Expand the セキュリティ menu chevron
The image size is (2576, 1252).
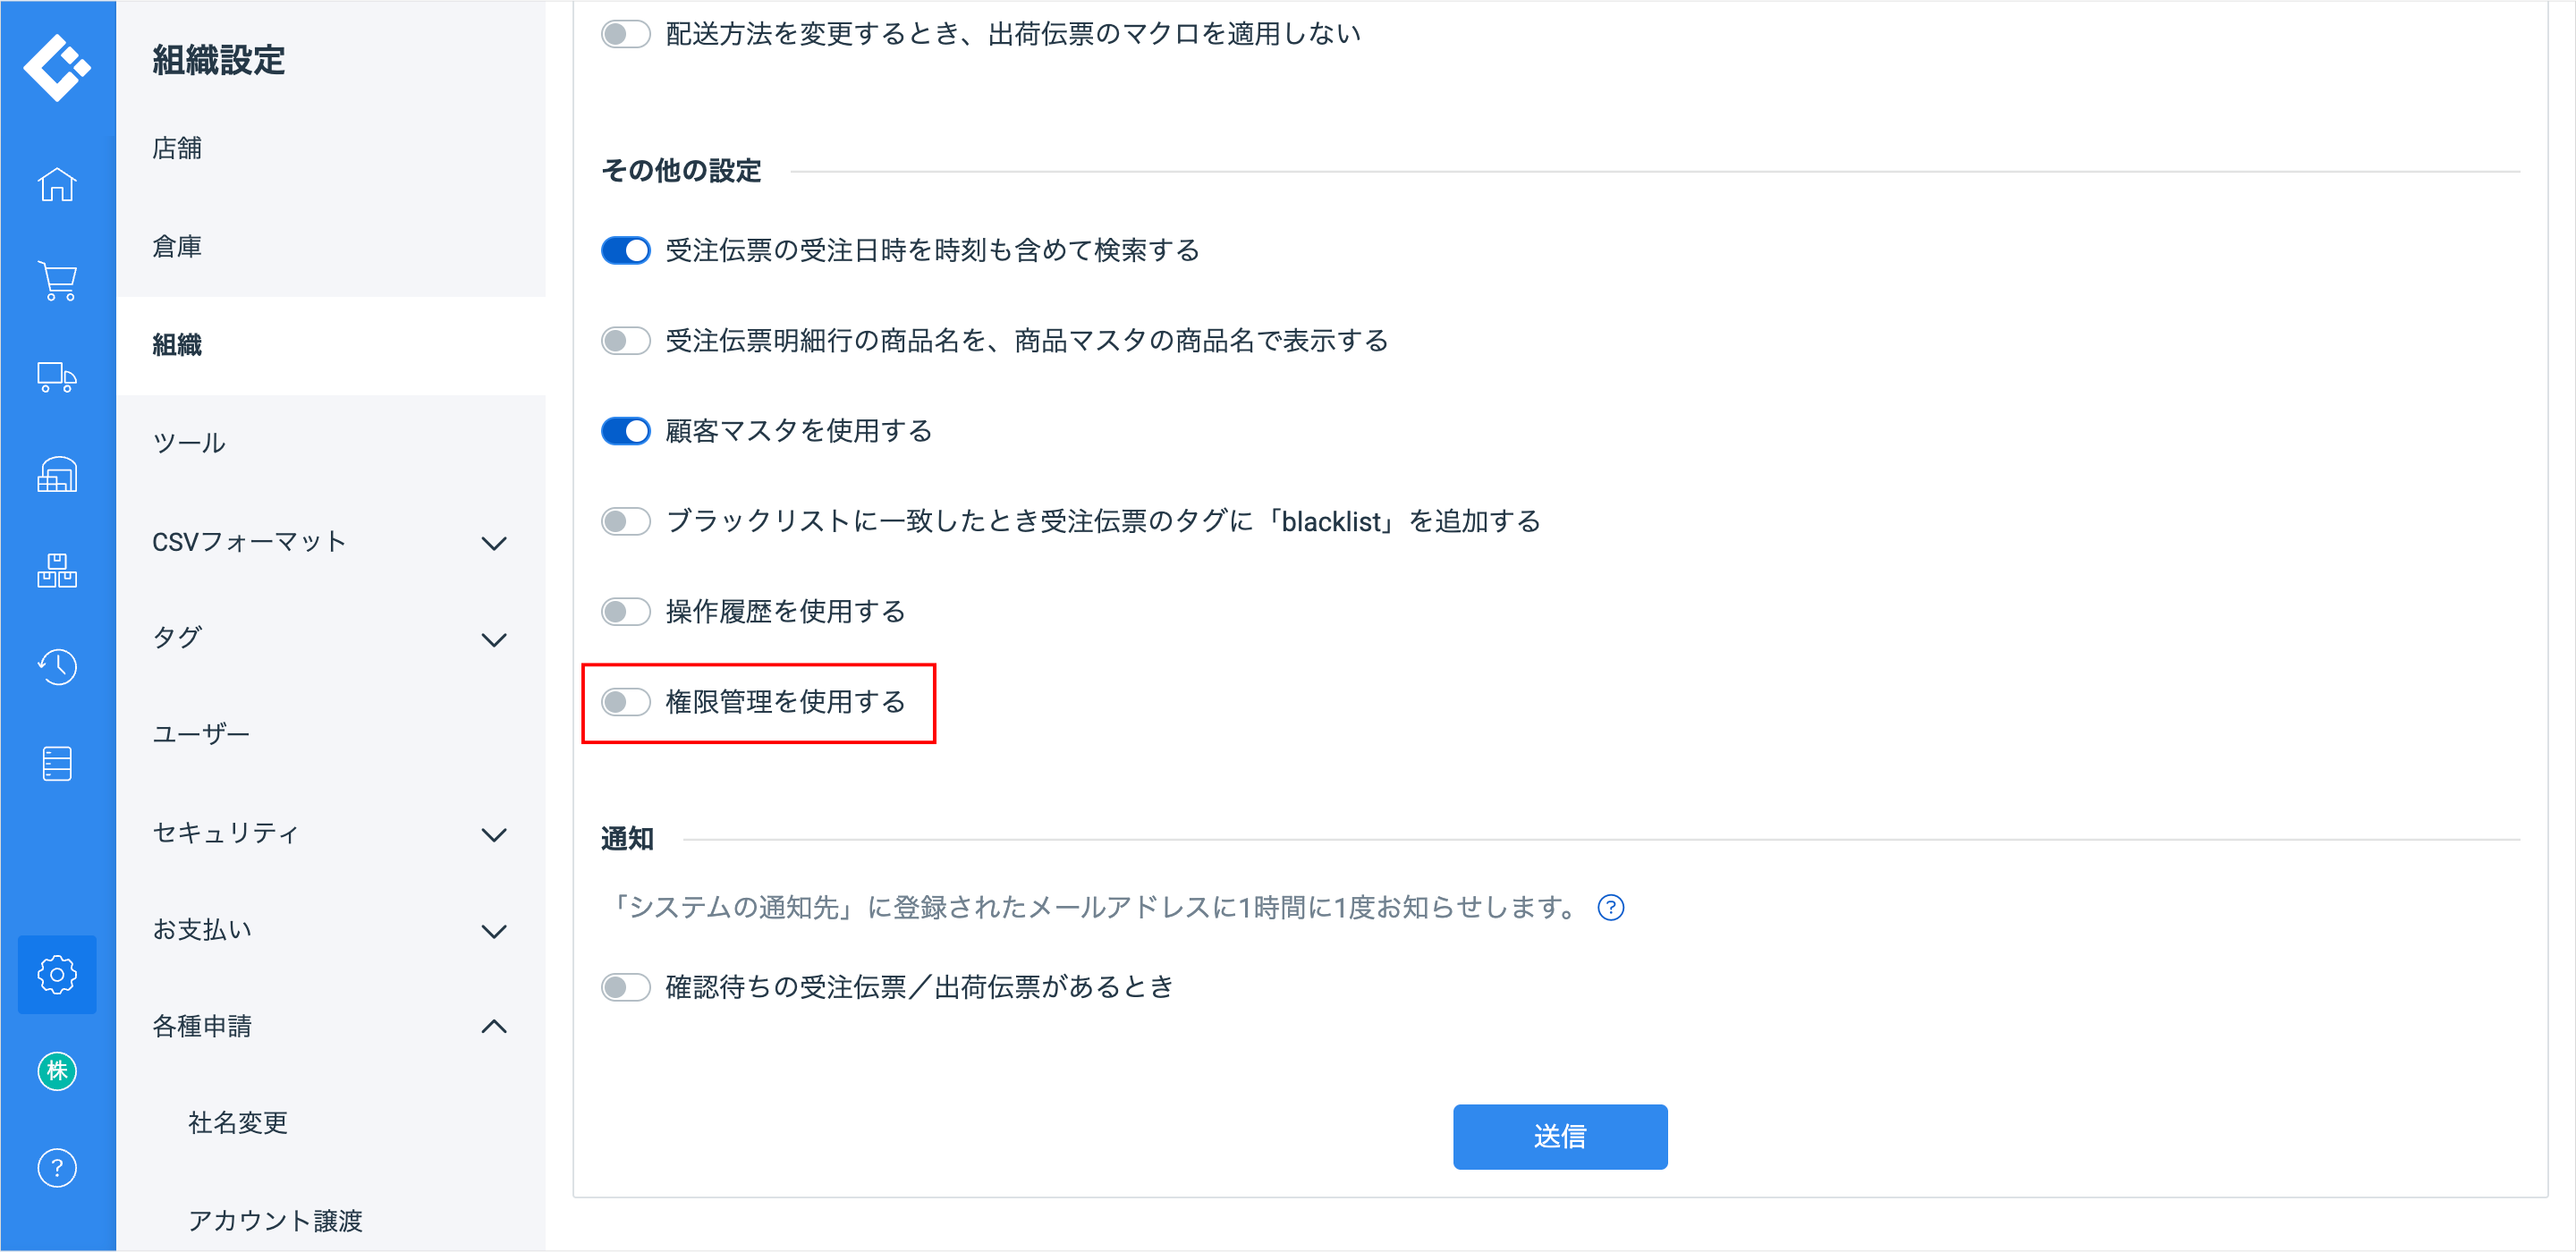(x=494, y=835)
